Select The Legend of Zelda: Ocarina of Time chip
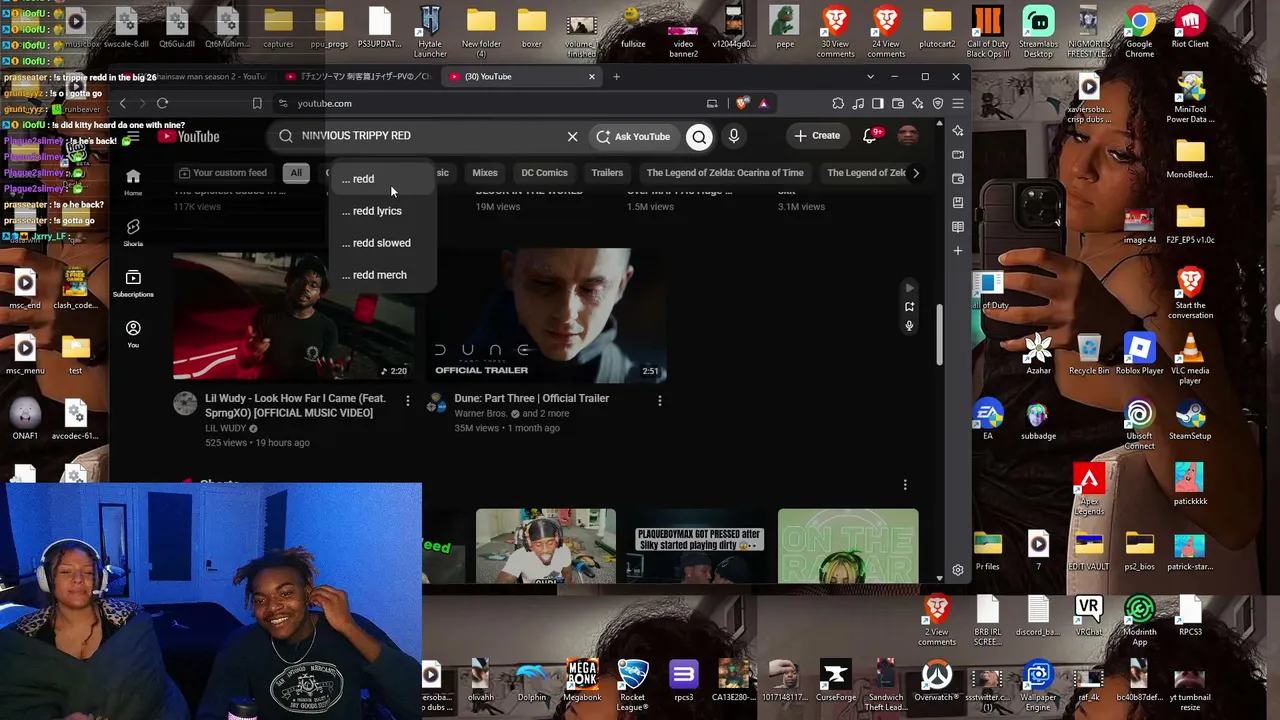The height and width of the screenshot is (720, 1280). (x=725, y=173)
